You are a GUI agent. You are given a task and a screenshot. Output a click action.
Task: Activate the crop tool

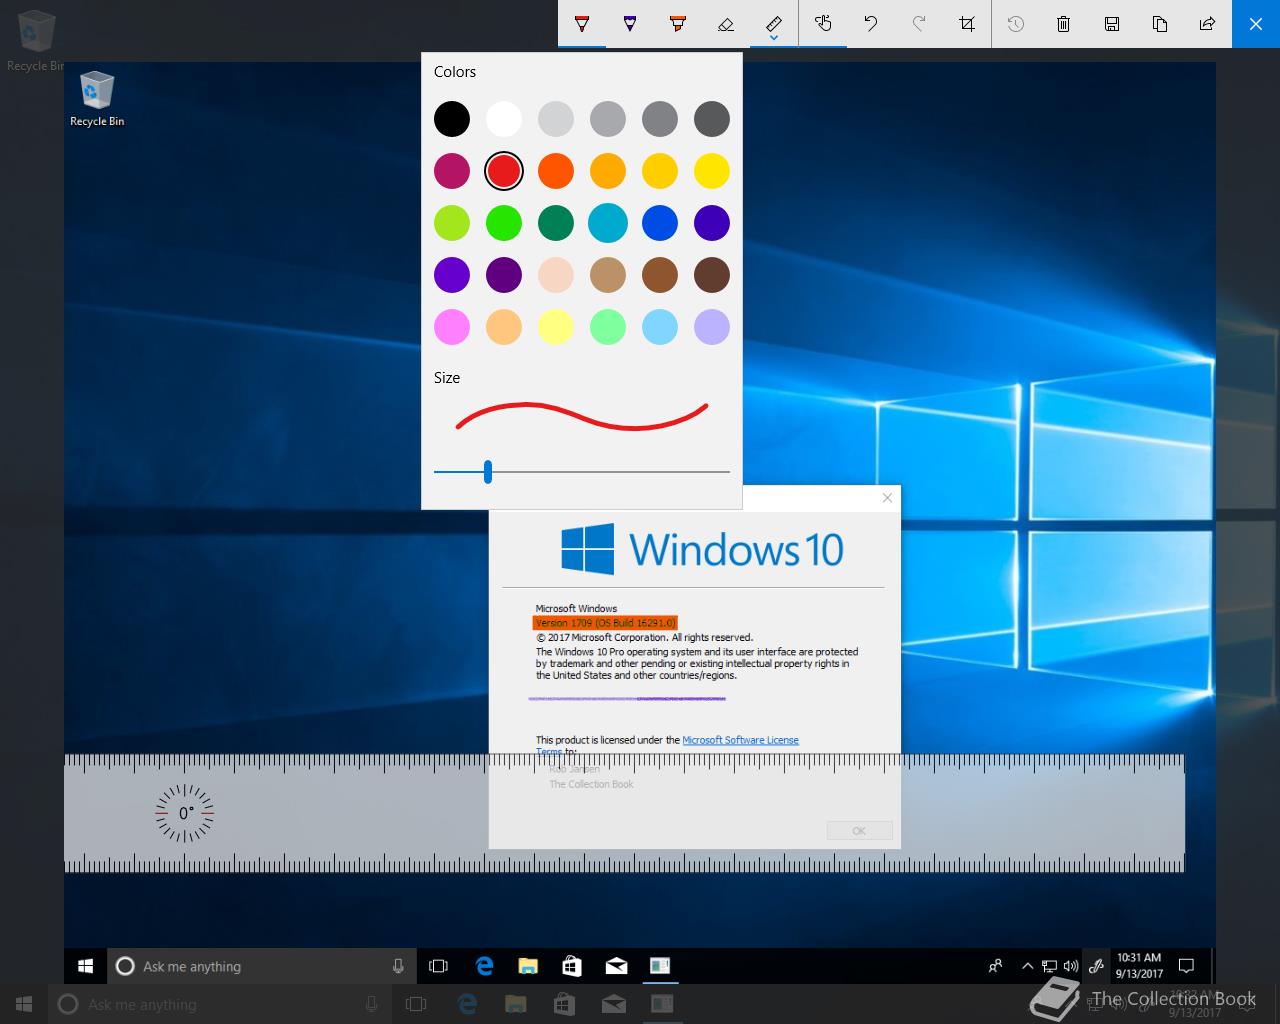967,23
